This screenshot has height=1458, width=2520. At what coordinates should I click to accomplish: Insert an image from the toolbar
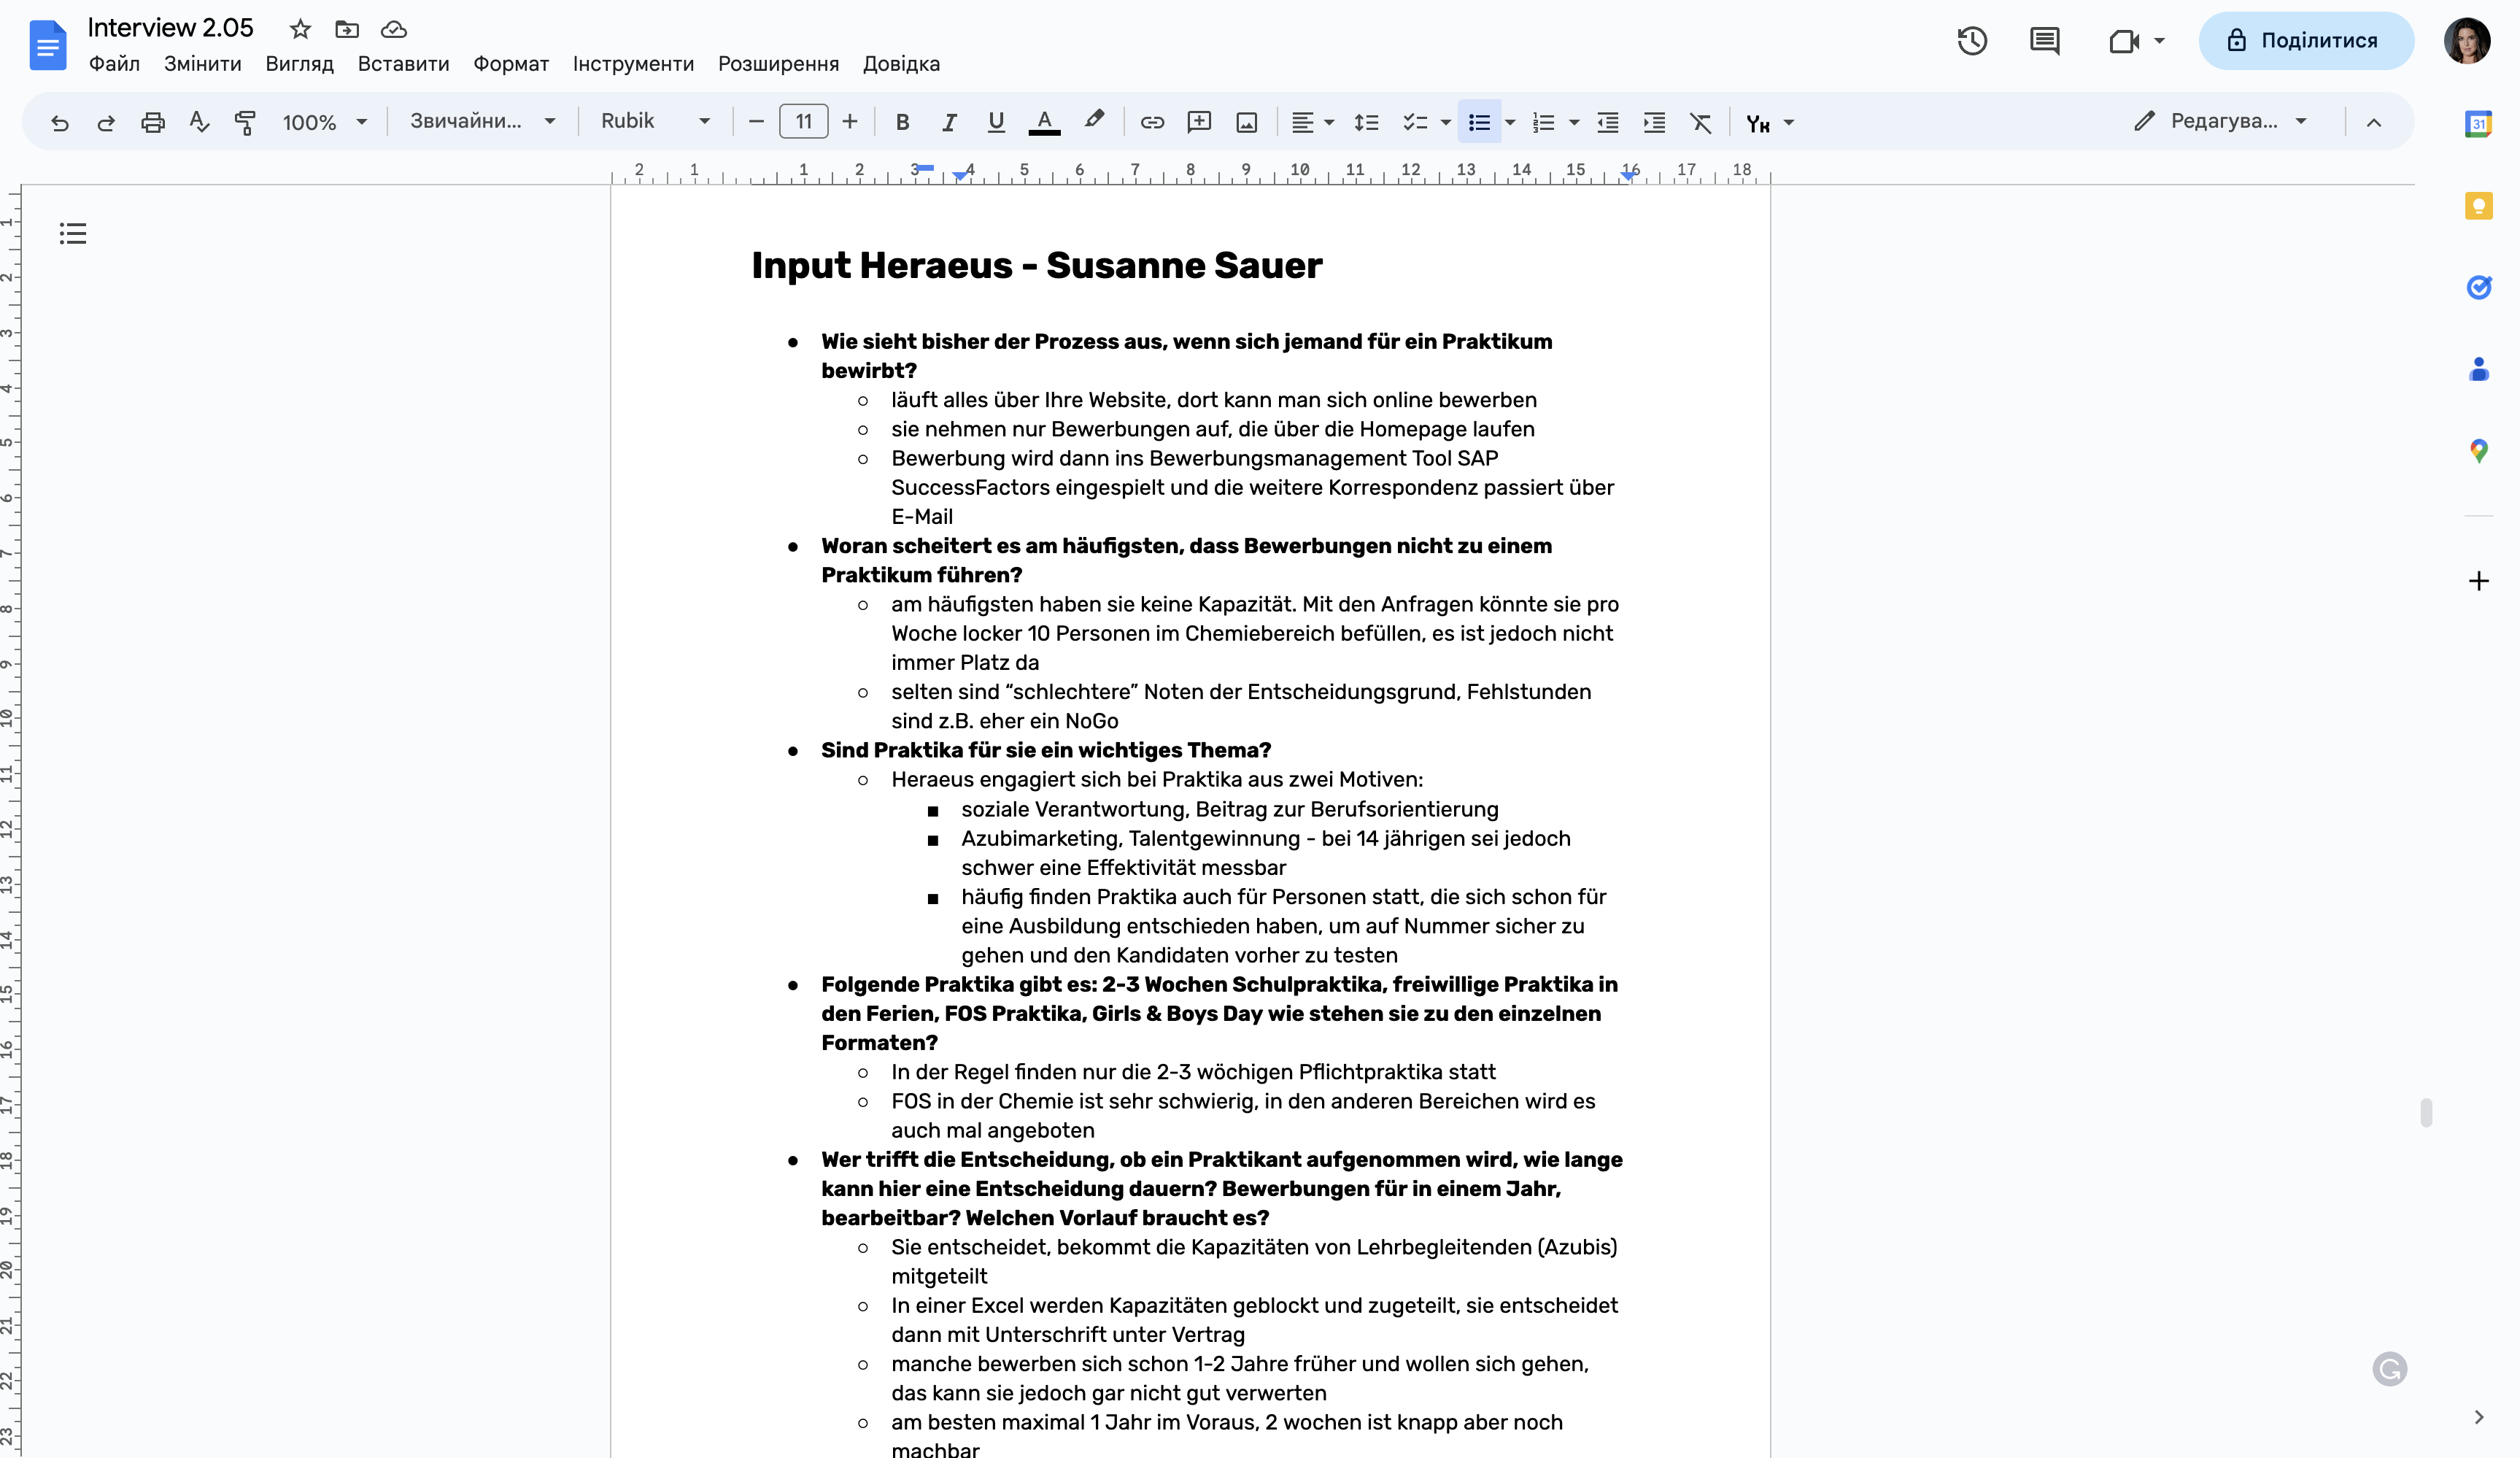pos(1246,122)
